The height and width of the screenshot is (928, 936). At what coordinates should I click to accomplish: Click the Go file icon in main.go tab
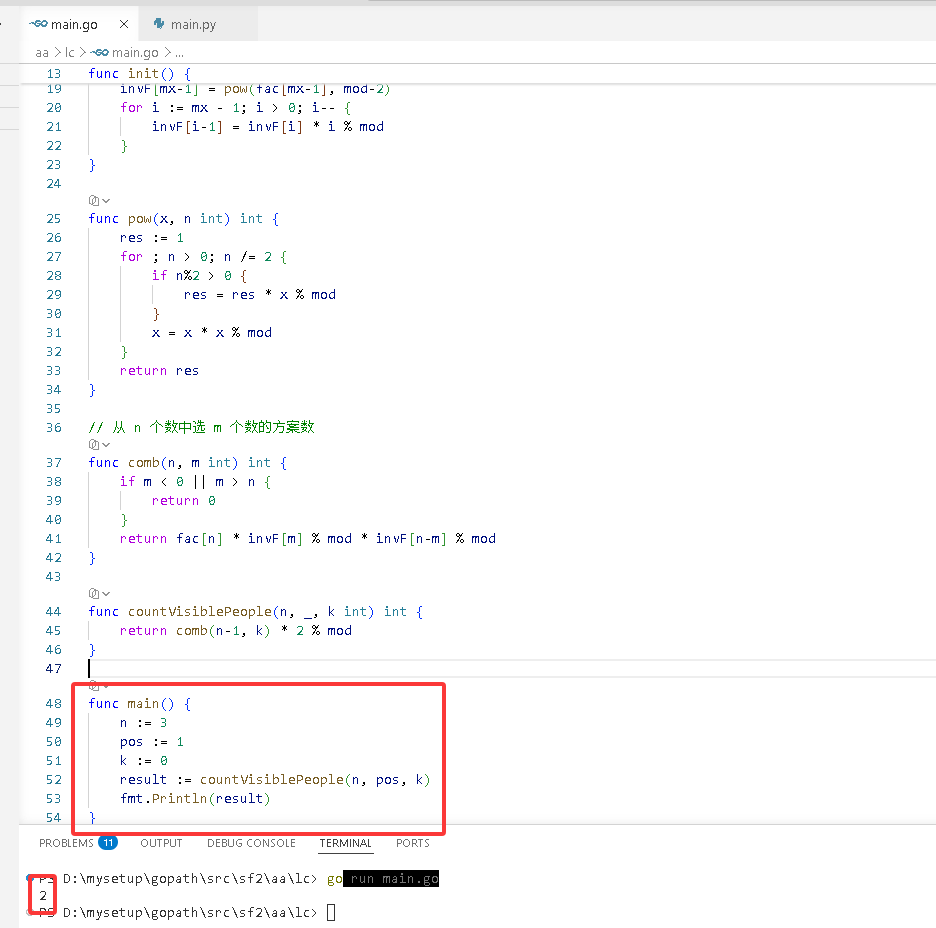pyautogui.click(x=39, y=24)
